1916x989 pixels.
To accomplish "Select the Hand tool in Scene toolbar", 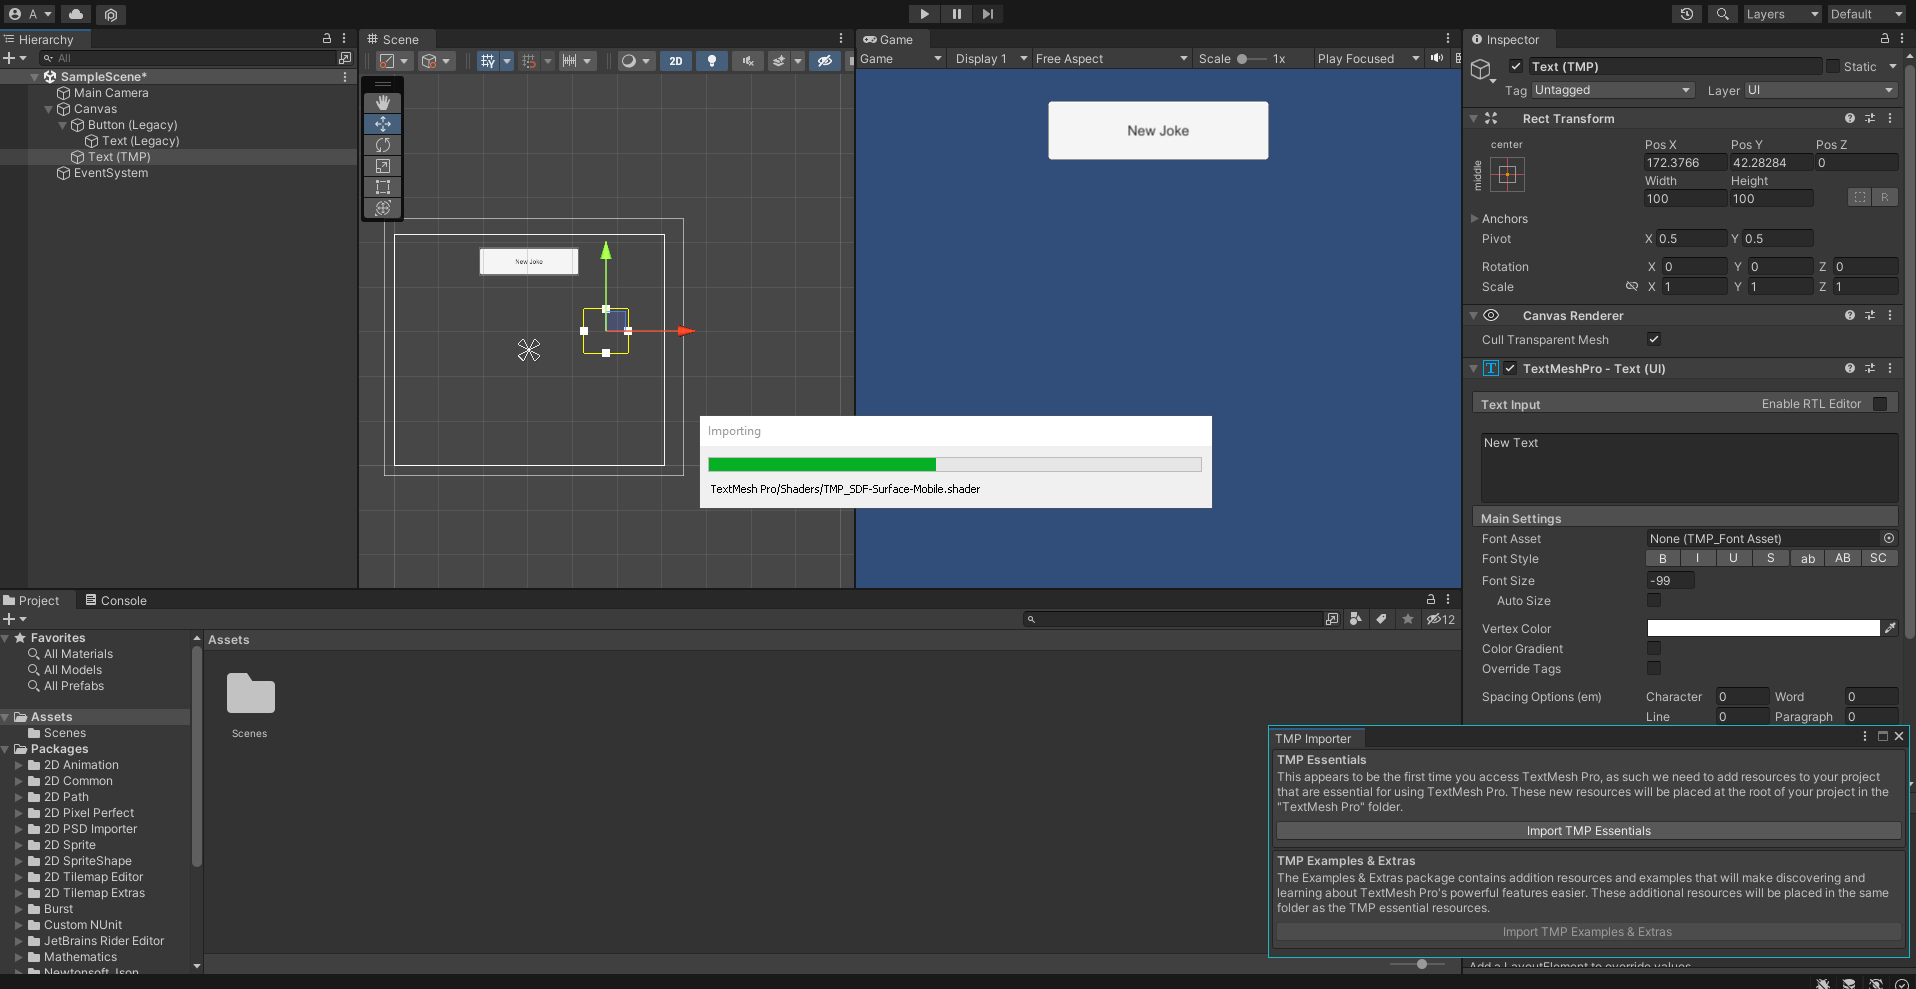I will coord(383,103).
